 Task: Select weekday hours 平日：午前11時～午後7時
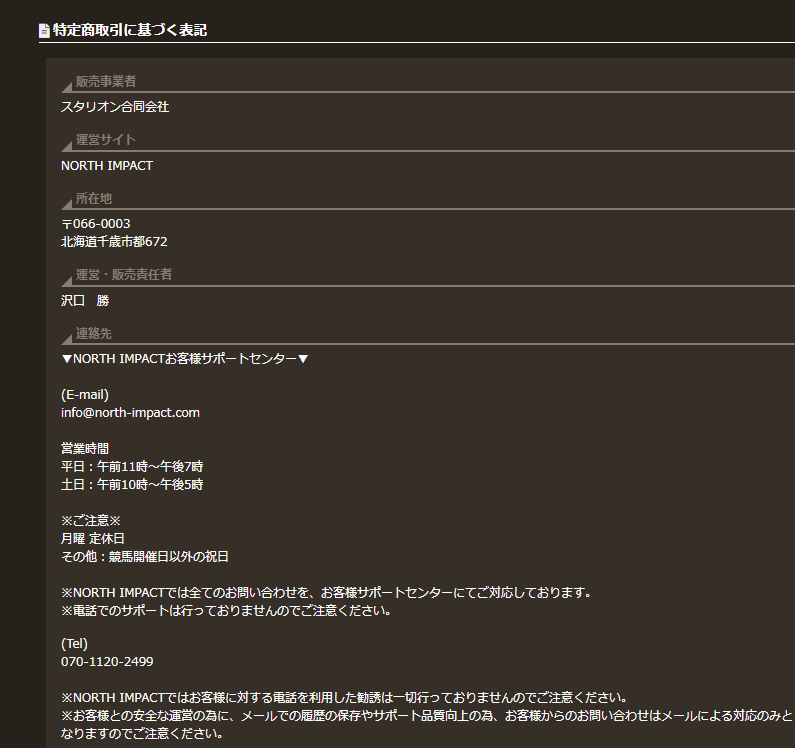[132, 467]
